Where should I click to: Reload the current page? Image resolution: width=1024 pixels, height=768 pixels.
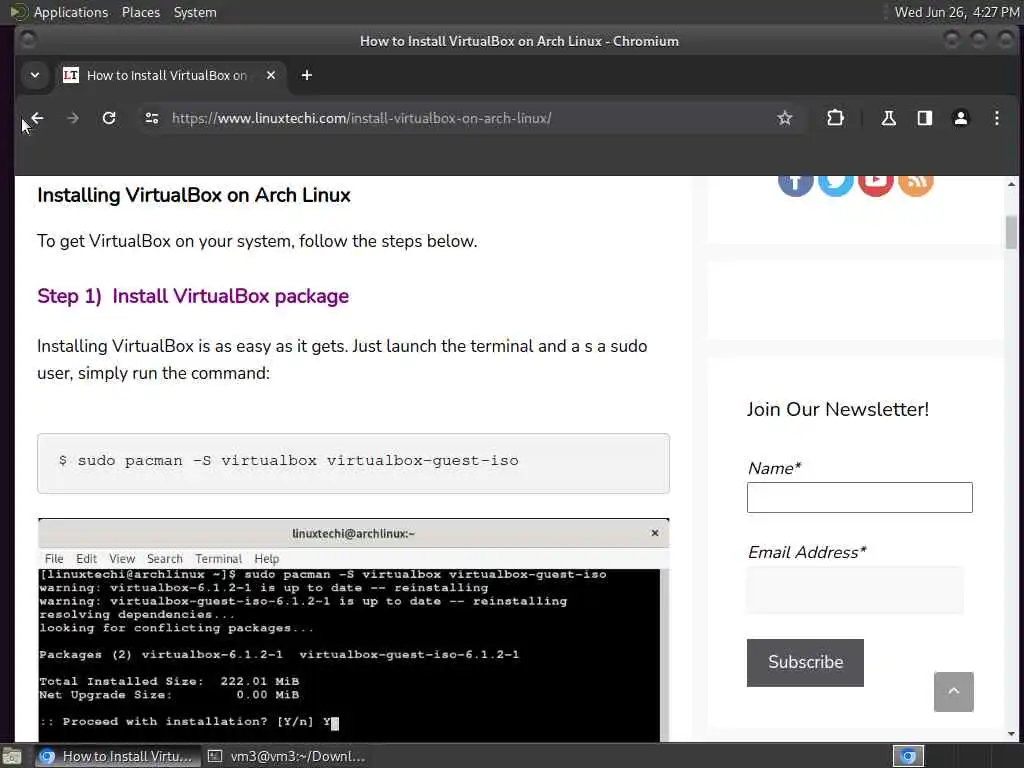pos(109,118)
